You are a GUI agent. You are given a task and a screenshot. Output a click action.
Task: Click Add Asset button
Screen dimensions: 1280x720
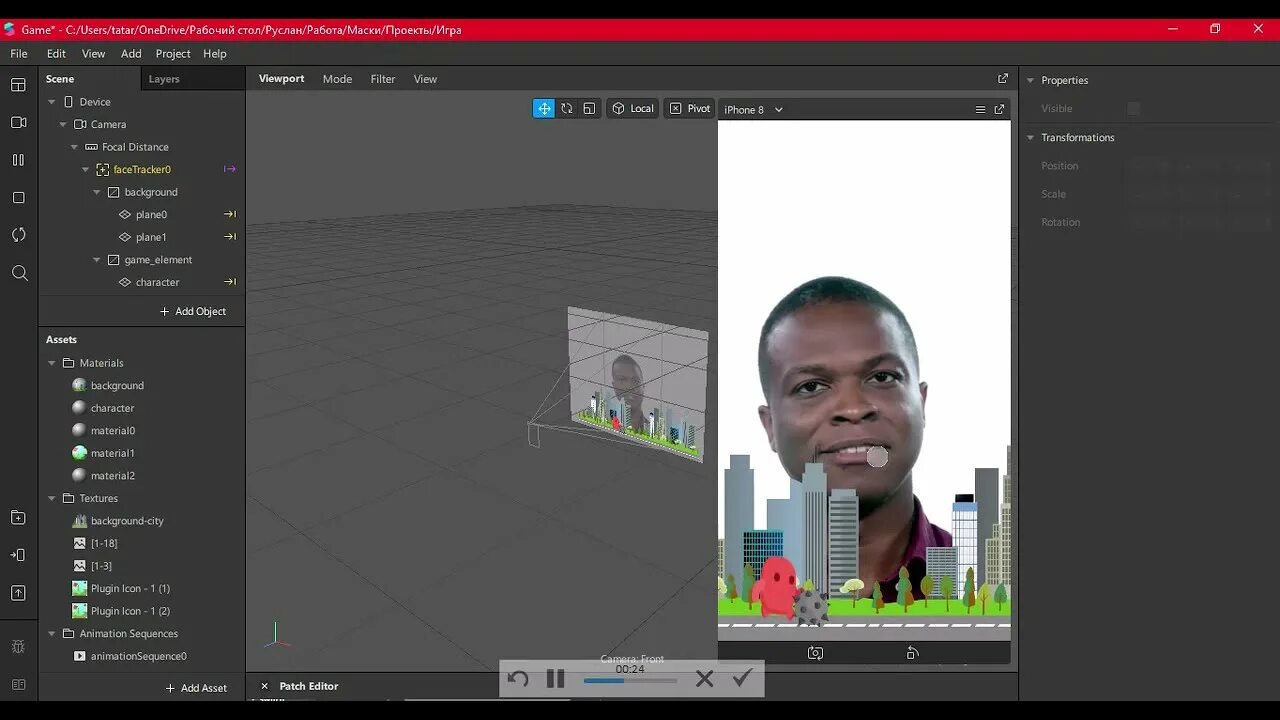coord(196,688)
